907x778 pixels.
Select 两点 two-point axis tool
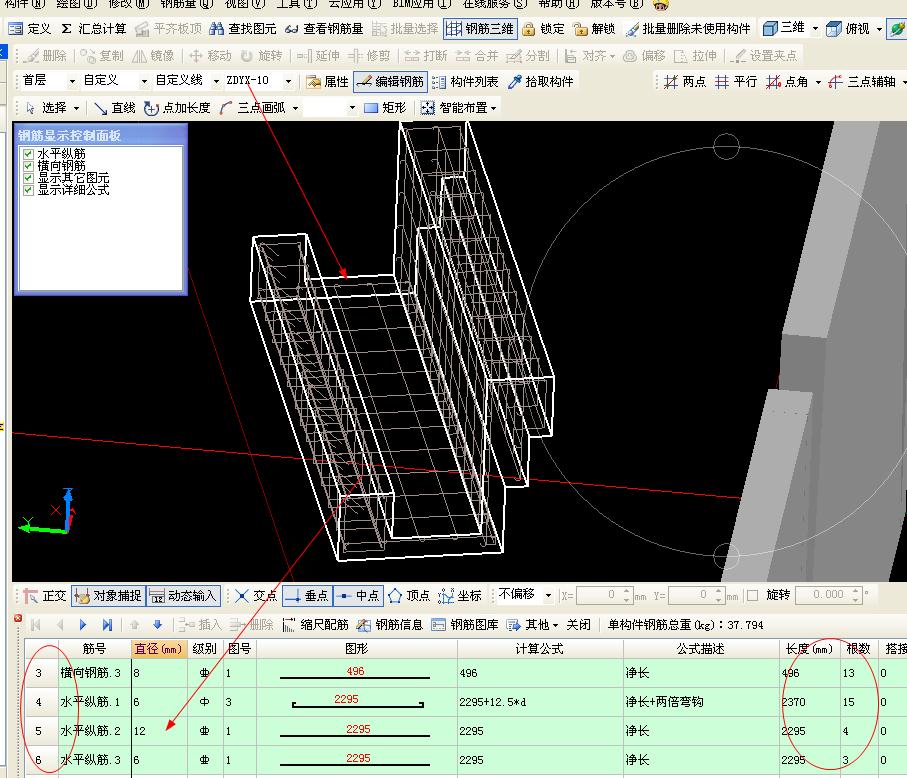685,82
